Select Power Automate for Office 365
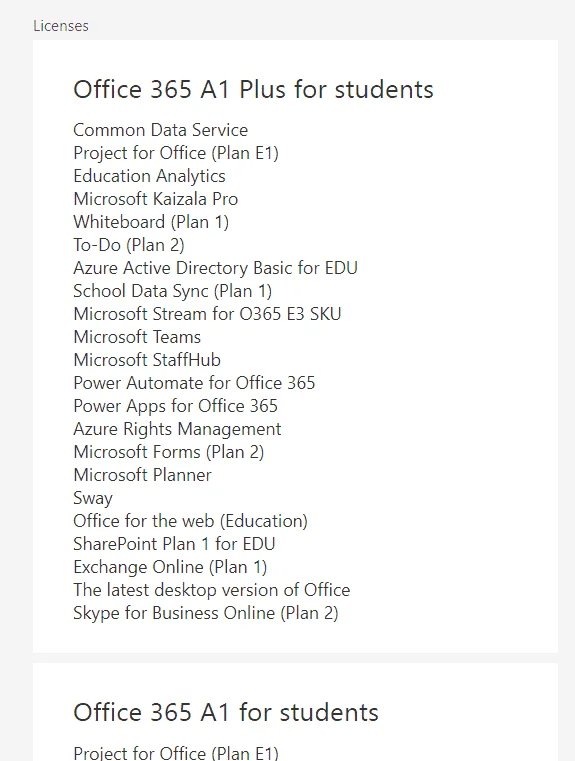Screen dimensions: 575x761 point(194,383)
